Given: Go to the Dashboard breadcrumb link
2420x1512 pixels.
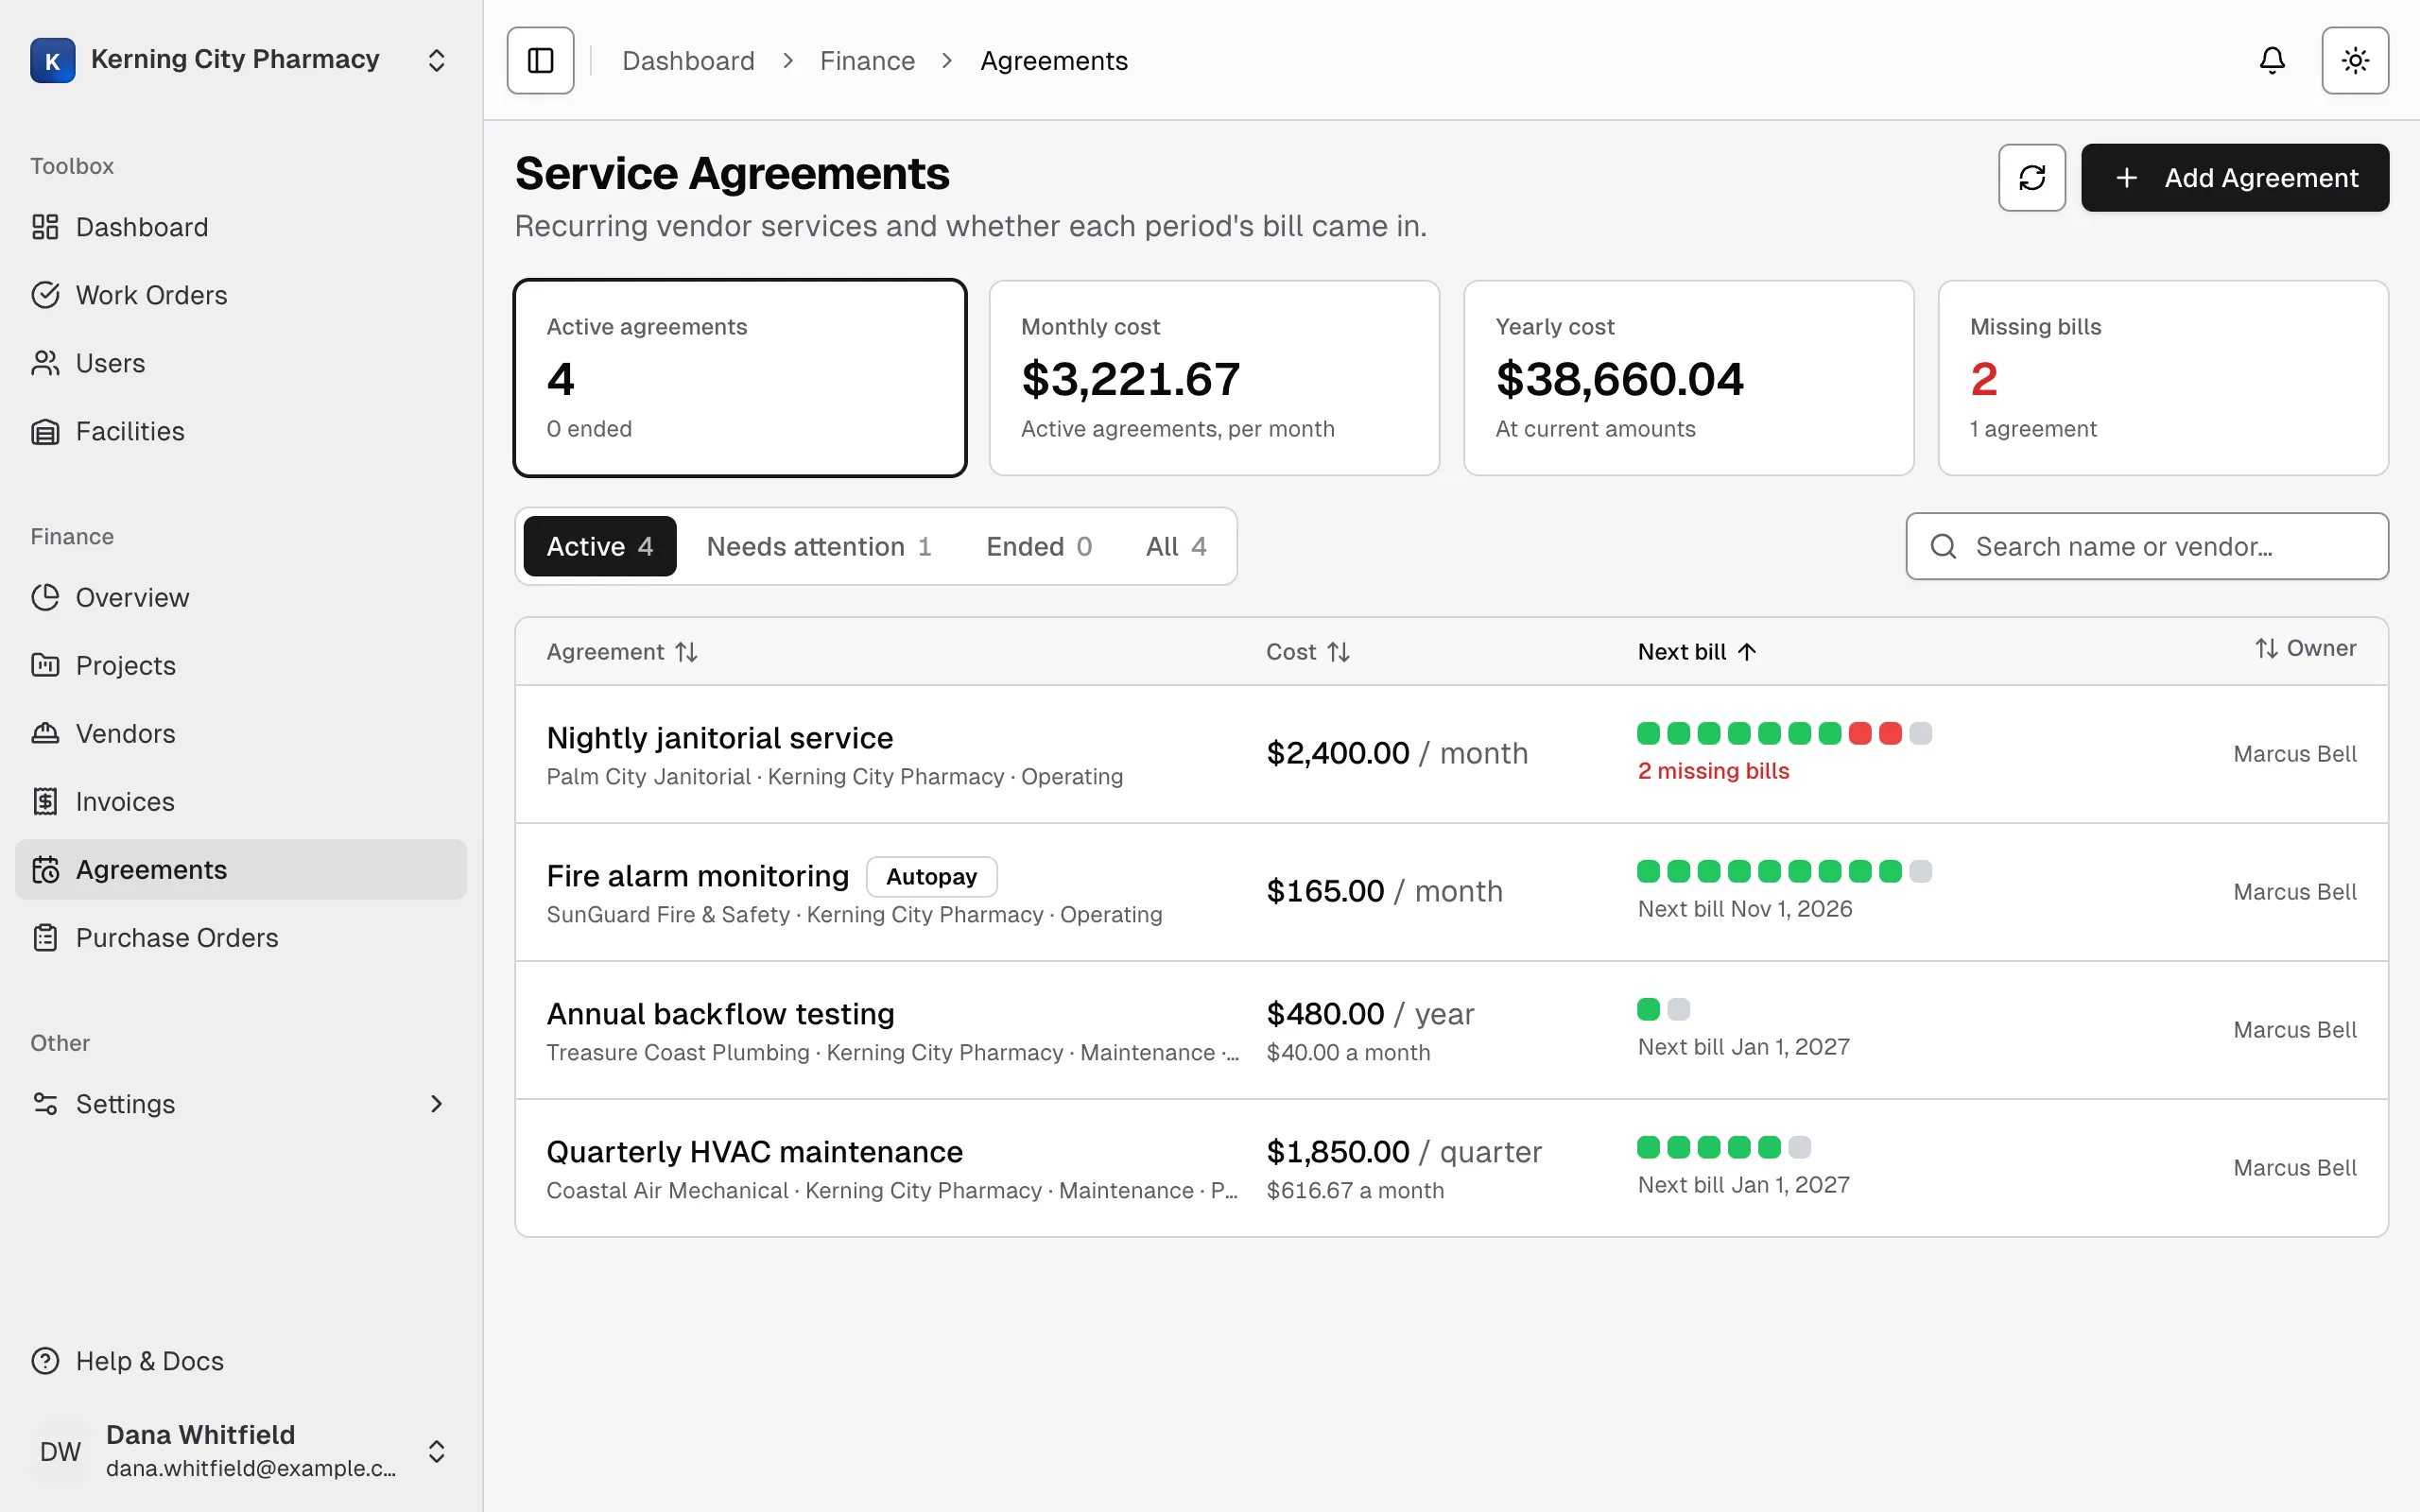Looking at the screenshot, I should pos(688,61).
